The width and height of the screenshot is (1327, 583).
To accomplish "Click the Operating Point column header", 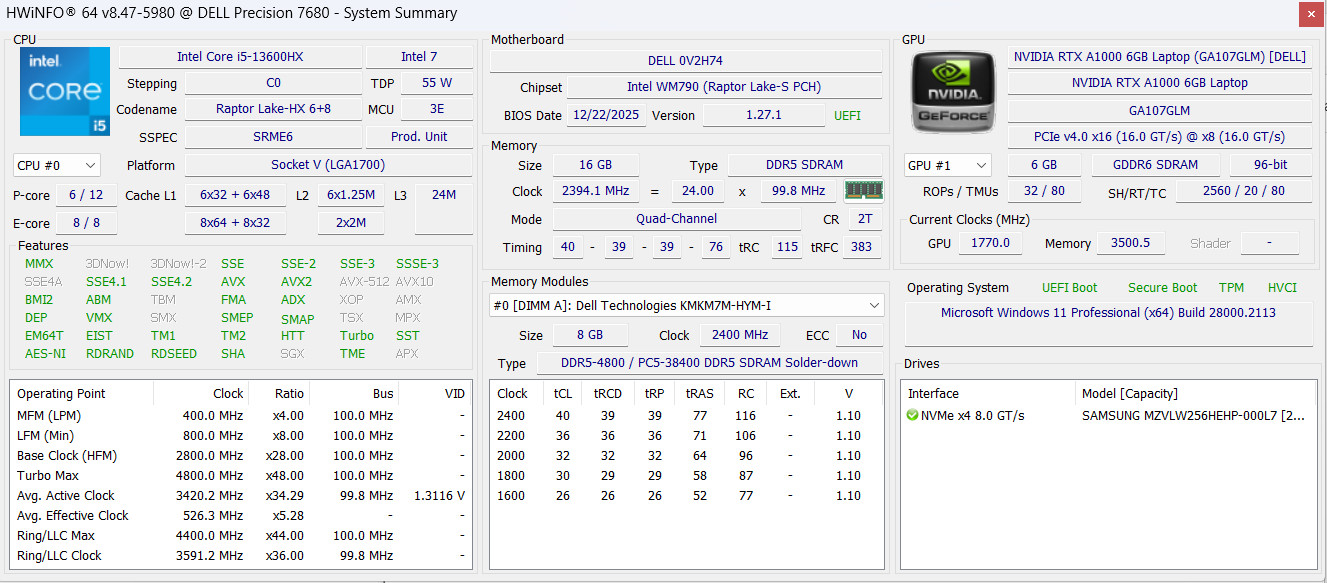I will [82, 394].
